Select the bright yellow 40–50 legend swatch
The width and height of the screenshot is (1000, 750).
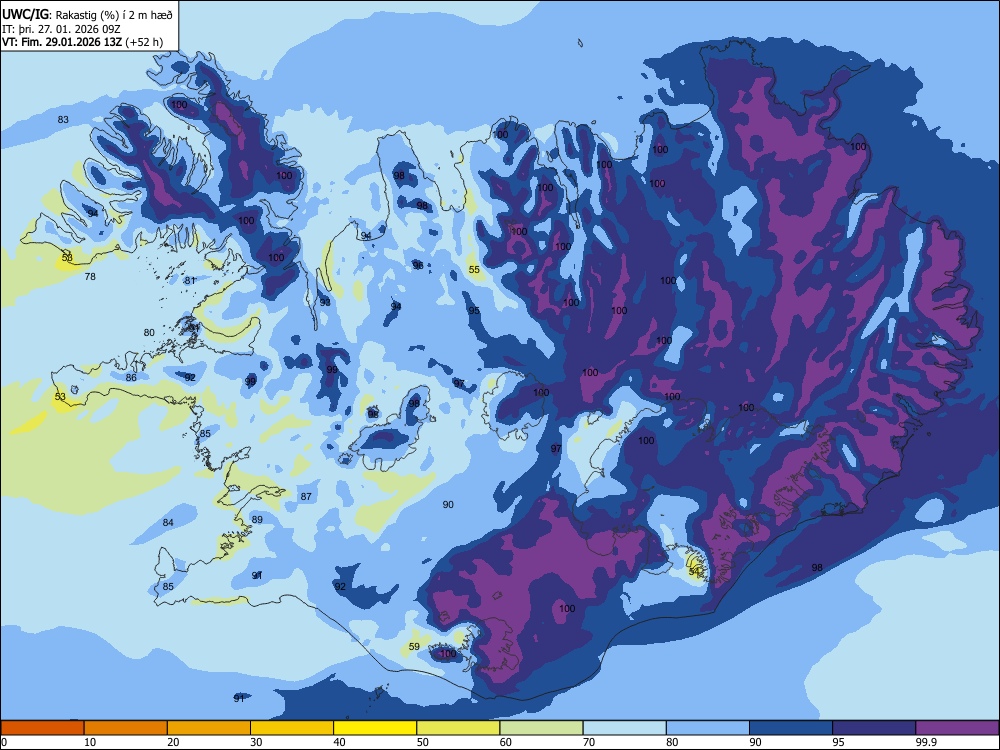click(x=375, y=728)
